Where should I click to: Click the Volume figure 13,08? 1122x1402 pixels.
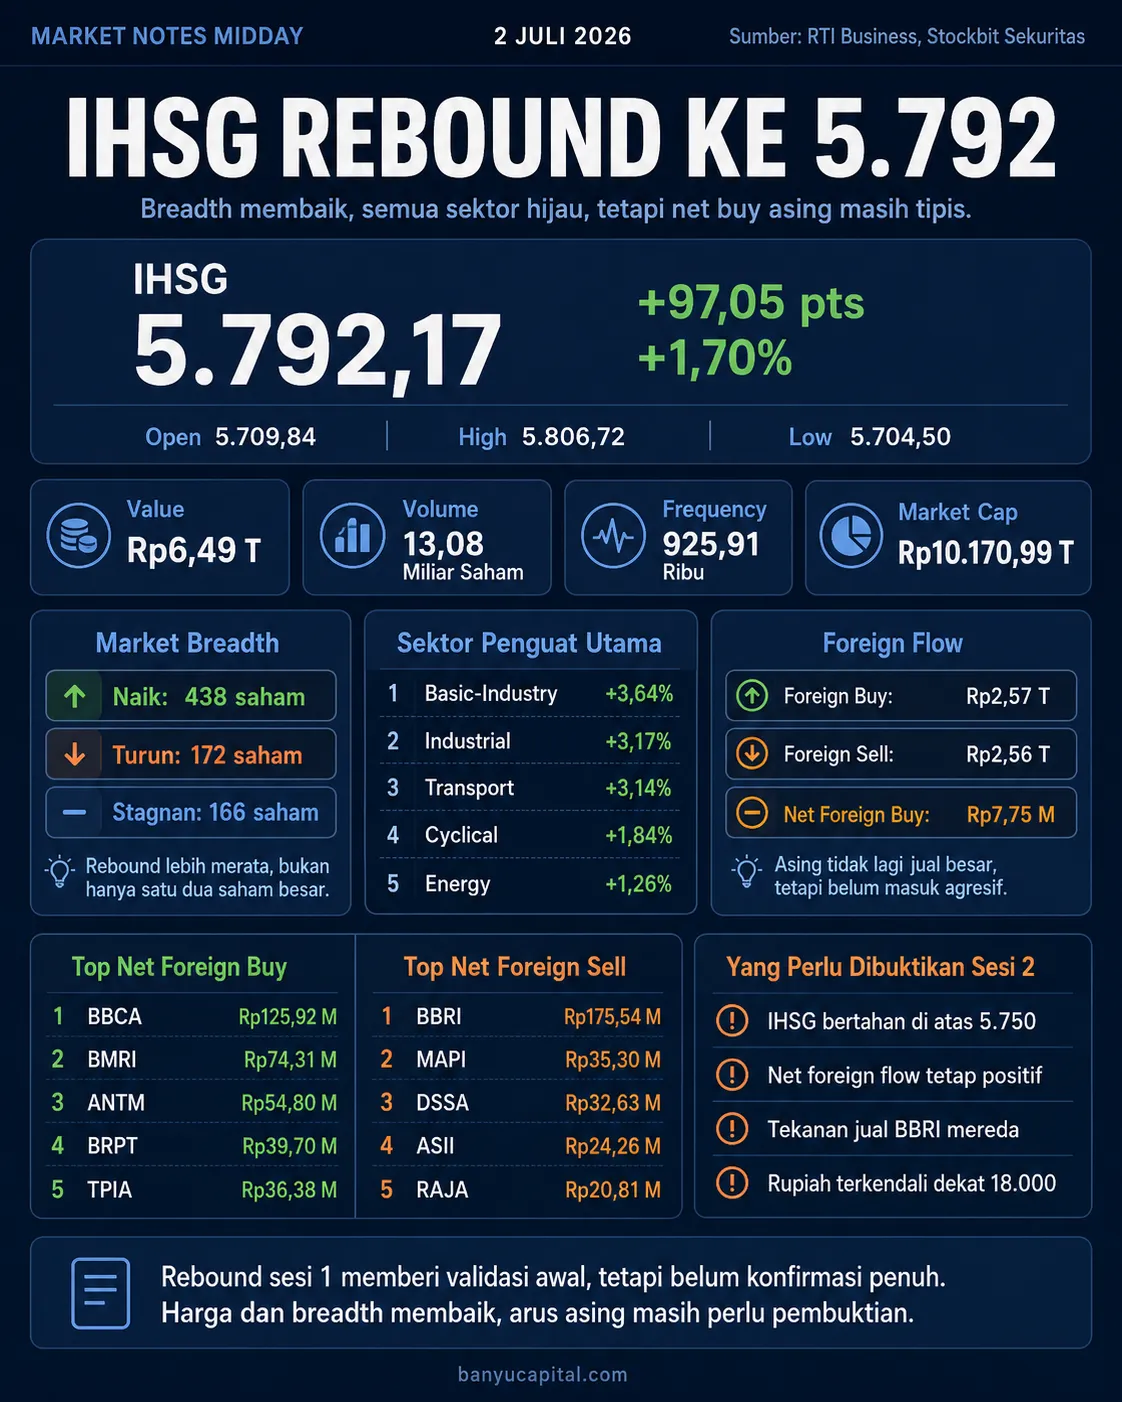pos(443,544)
